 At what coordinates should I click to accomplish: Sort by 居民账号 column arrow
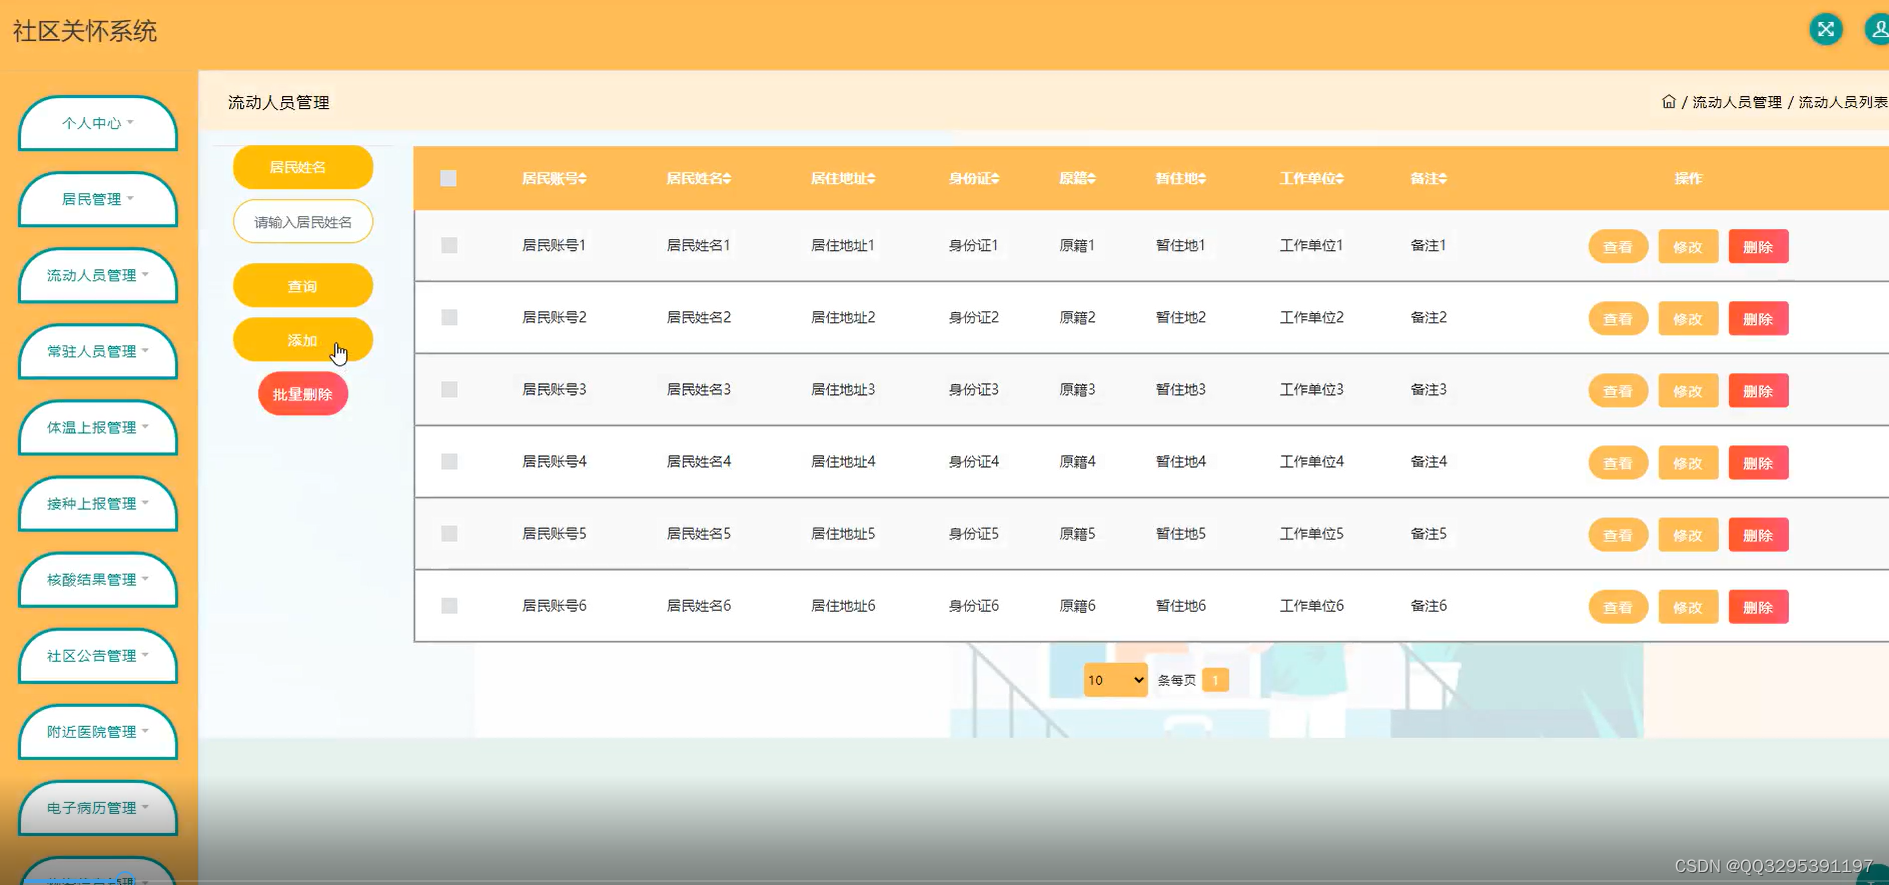582,179
